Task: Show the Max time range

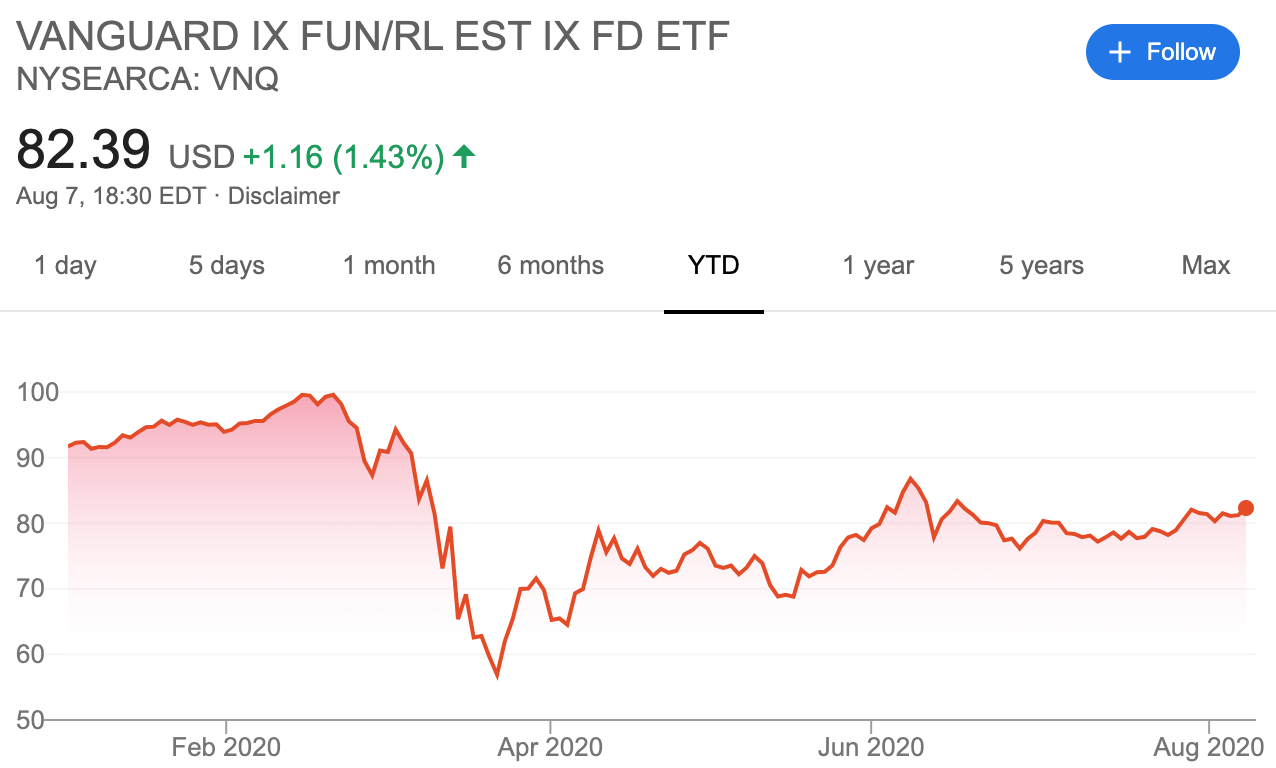Action: point(1206,265)
